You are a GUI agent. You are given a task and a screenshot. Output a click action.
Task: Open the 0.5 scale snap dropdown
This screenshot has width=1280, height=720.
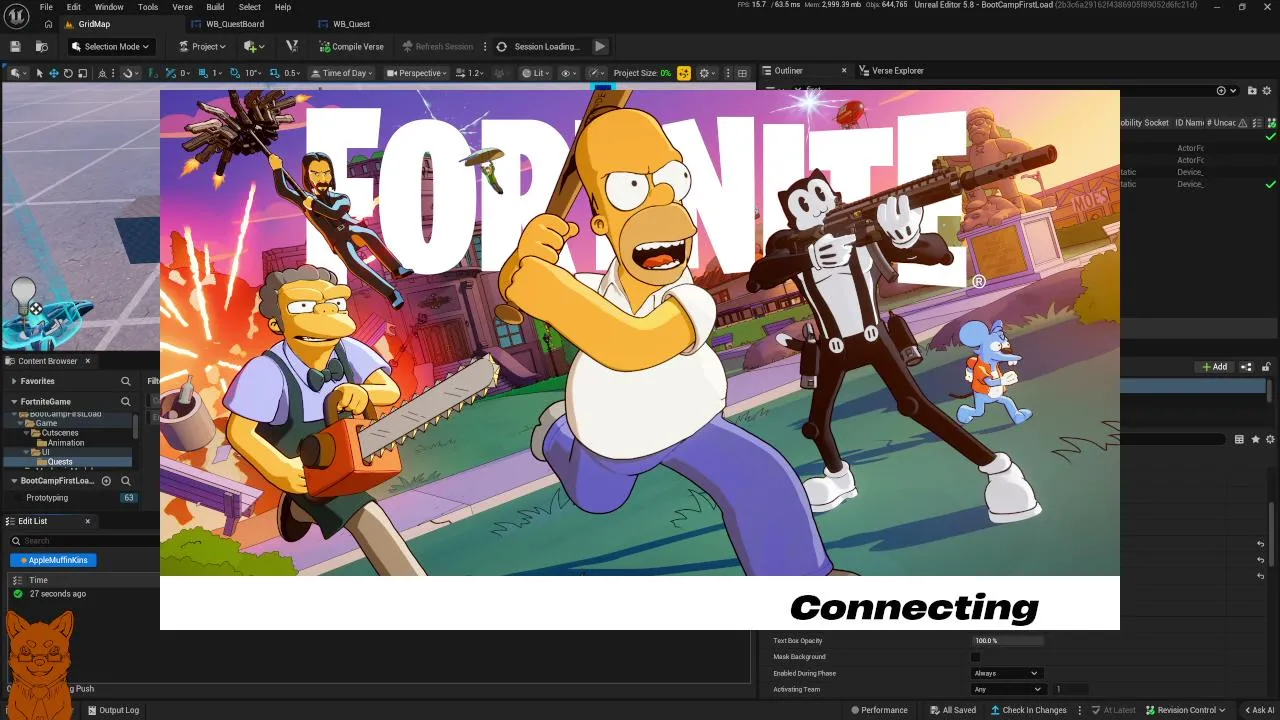292,73
